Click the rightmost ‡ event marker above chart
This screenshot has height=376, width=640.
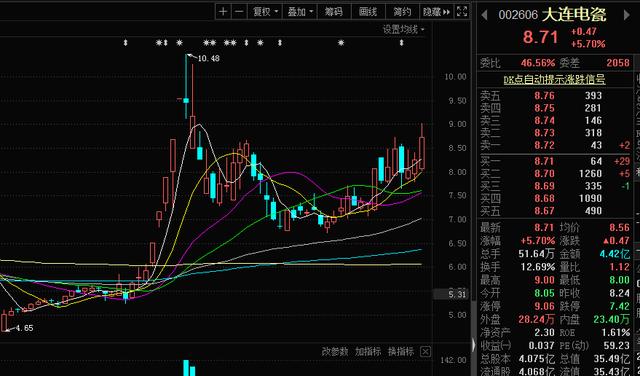[401, 42]
